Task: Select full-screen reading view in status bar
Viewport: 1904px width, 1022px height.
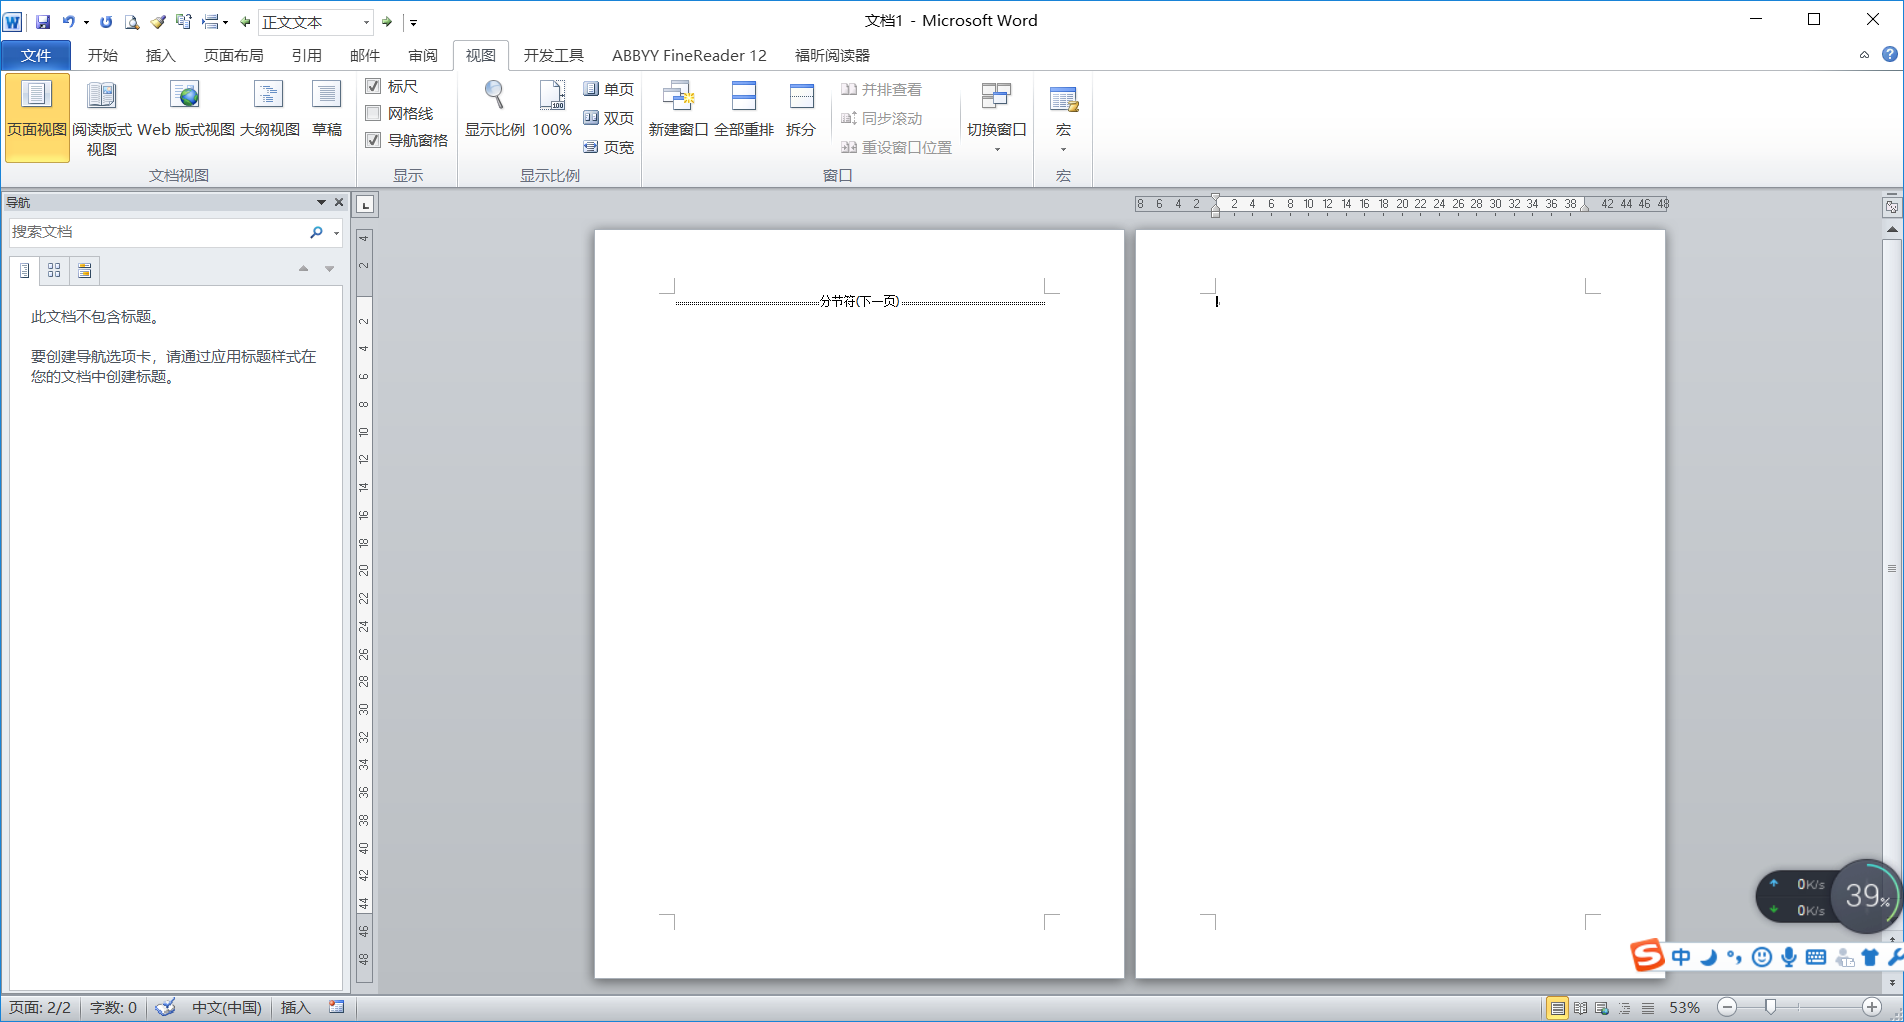Action: pyautogui.click(x=1580, y=1008)
